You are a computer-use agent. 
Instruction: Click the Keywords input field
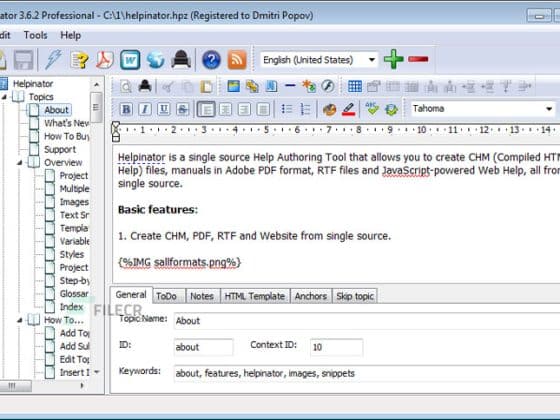[x=367, y=373]
